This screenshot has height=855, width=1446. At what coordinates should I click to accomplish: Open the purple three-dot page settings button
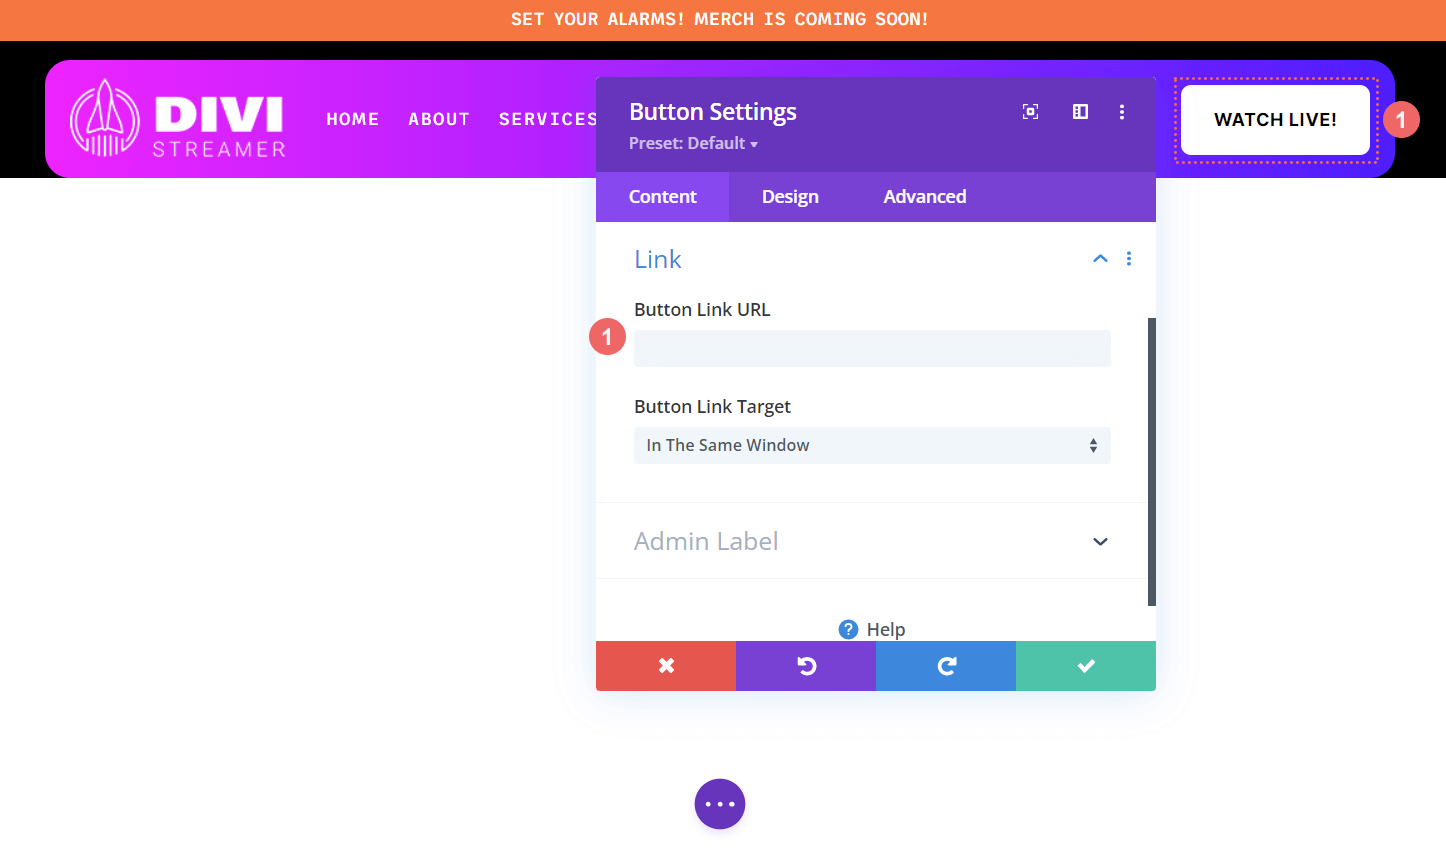[719, 803]
